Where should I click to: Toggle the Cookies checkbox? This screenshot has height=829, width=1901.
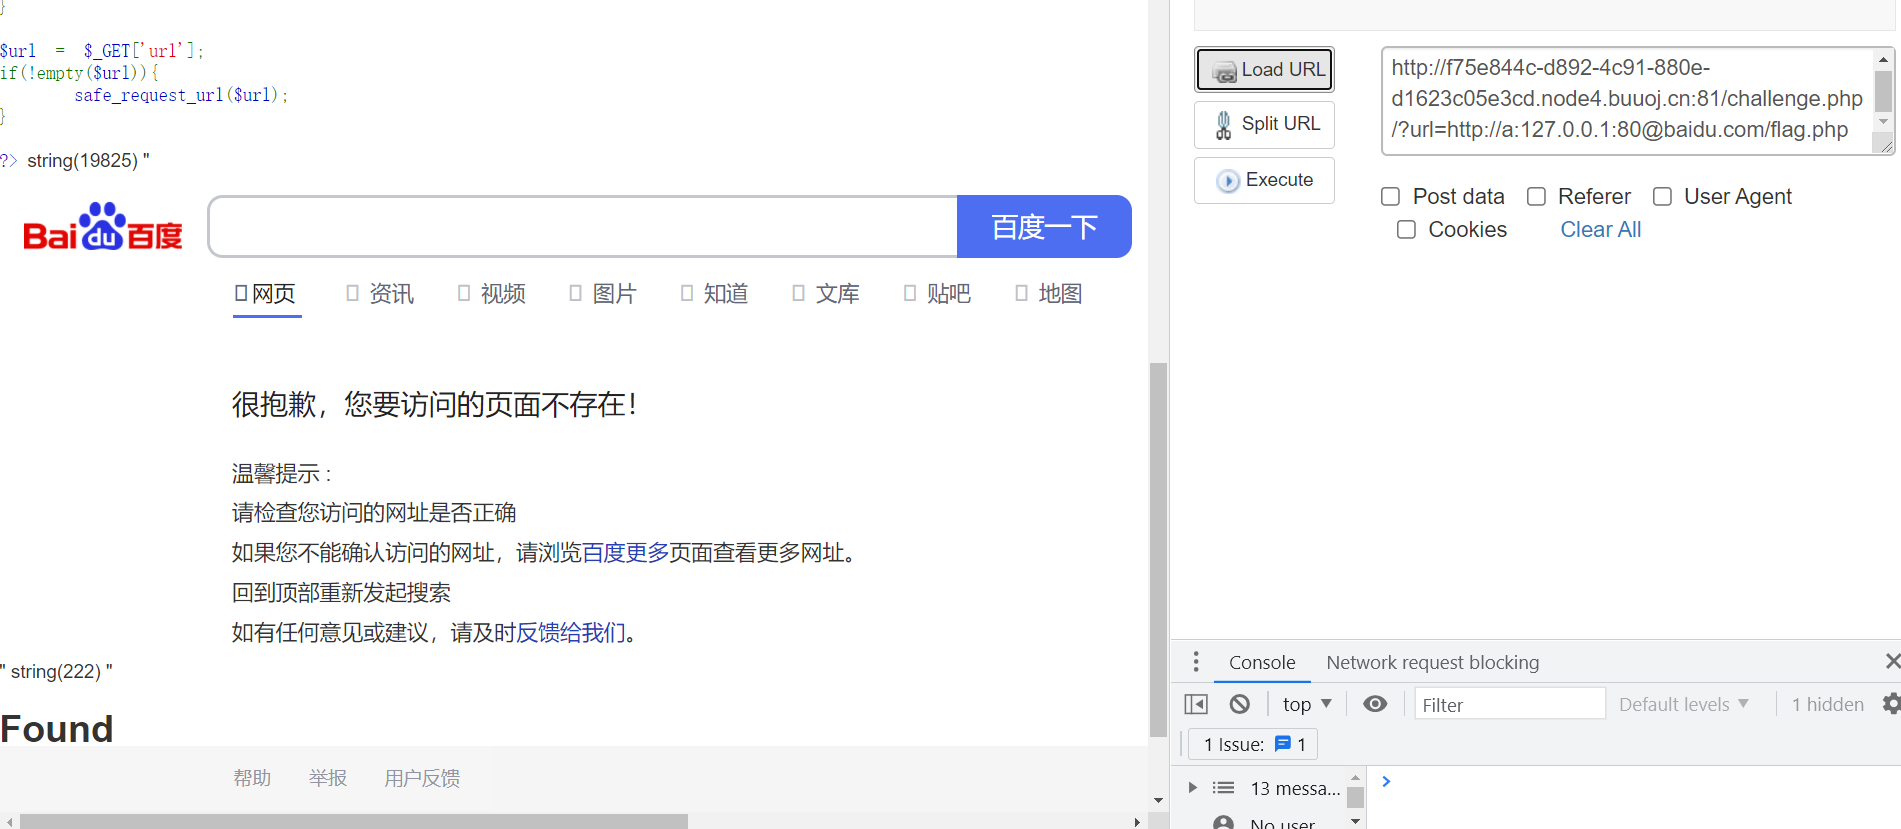pyautogui.click(x=1406, y=230)
